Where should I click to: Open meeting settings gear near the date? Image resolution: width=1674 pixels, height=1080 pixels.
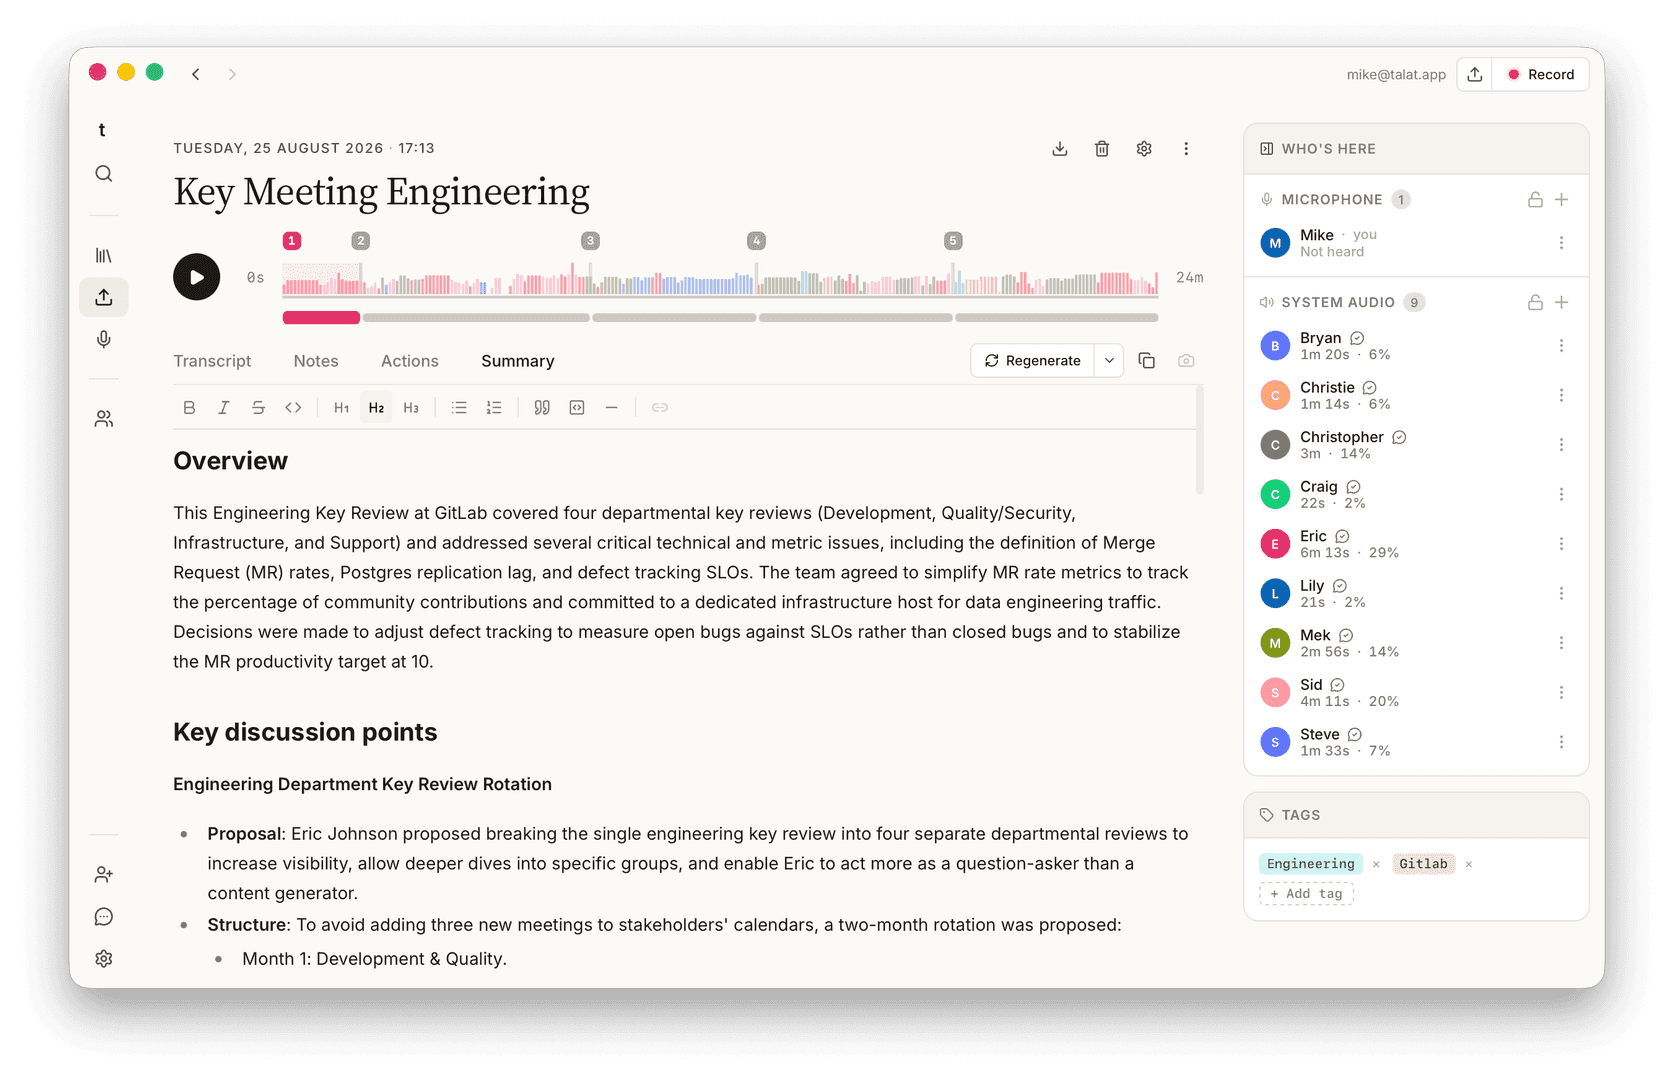coord(1144,149)
